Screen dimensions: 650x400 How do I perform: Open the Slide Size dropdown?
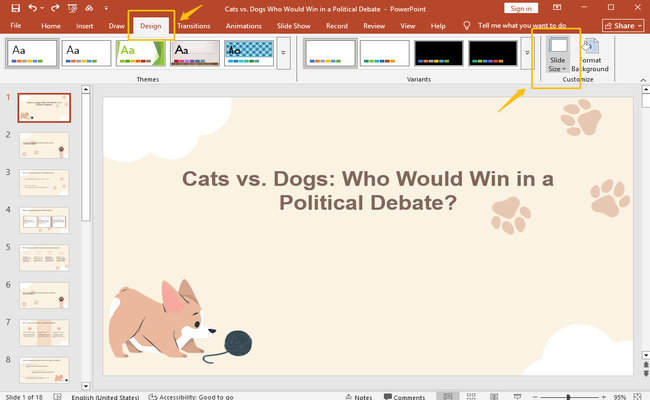pyautogui.click(x=557, y=55)
